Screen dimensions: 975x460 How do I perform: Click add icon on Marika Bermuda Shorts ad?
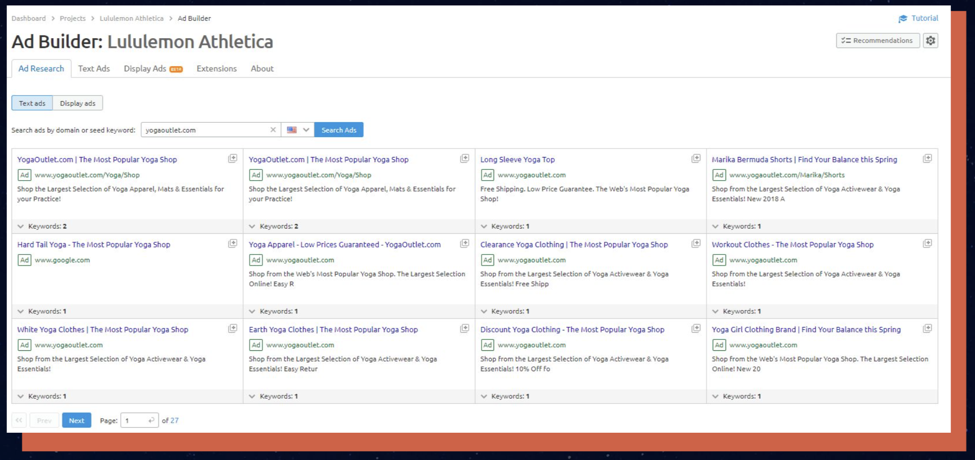[927, 159]
